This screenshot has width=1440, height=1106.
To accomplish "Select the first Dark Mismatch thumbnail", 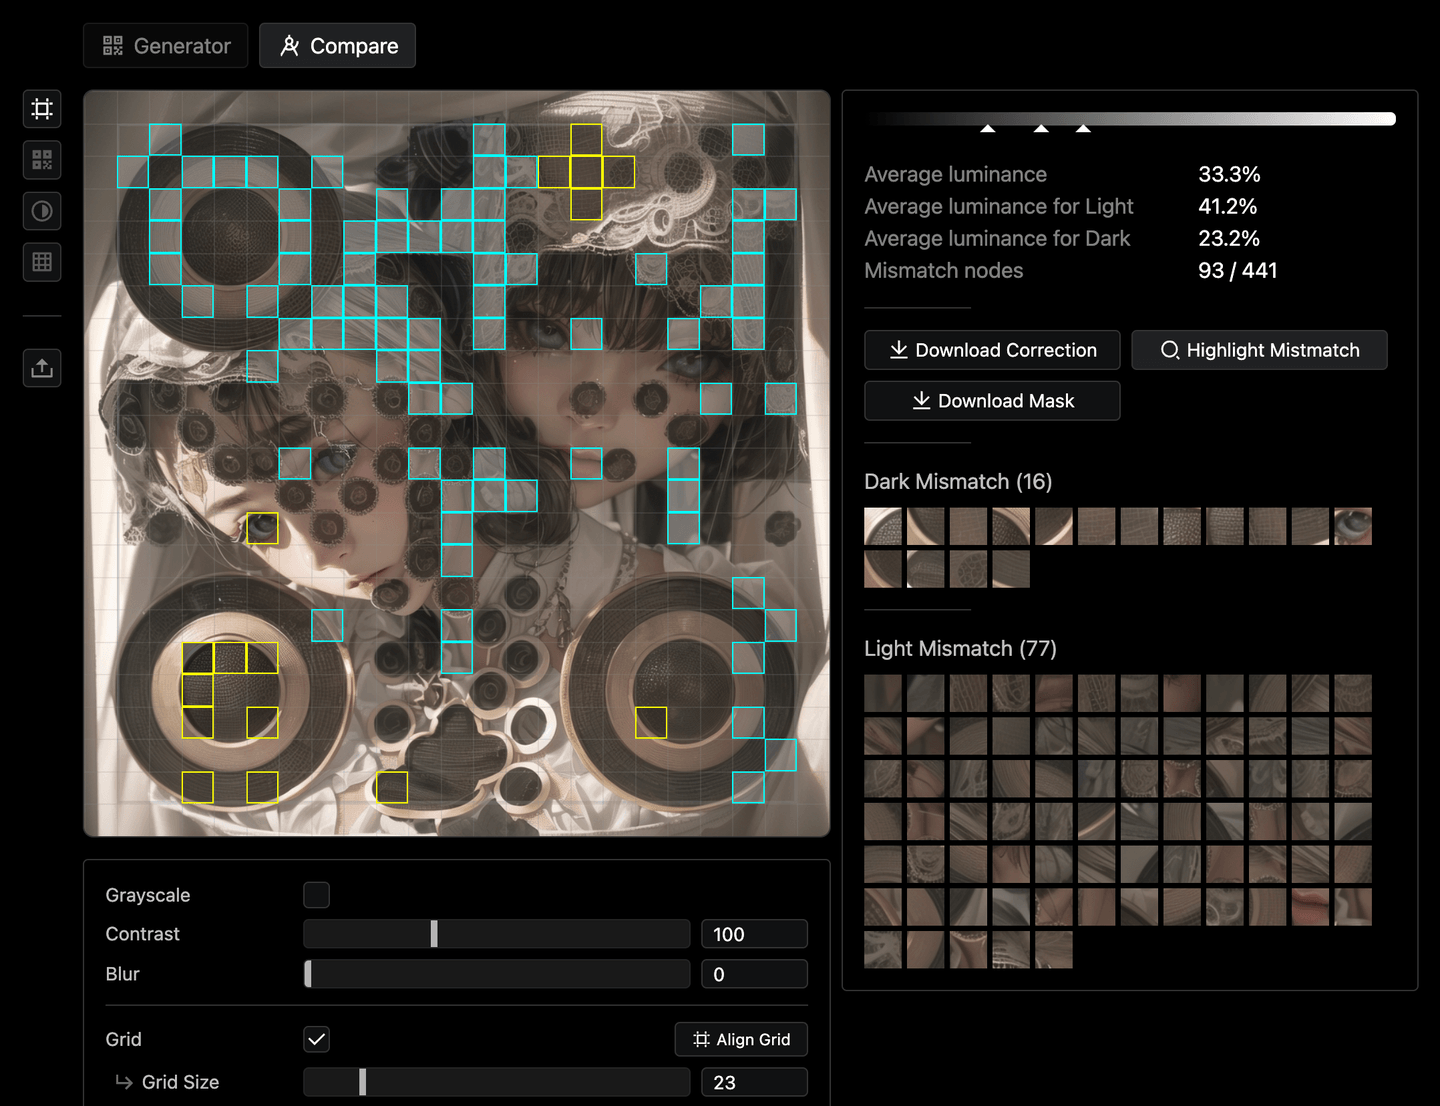I will click(x=882, y=525).
